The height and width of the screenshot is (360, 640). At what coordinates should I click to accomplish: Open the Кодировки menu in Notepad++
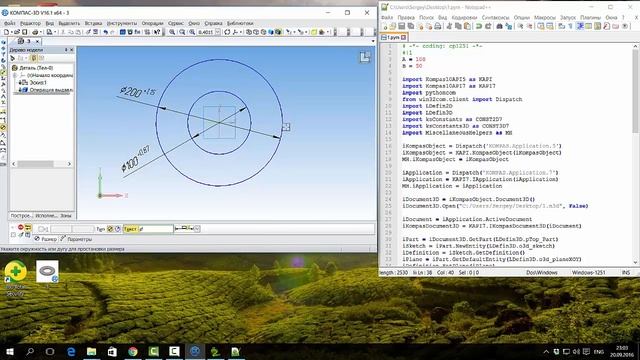[464, 18]
